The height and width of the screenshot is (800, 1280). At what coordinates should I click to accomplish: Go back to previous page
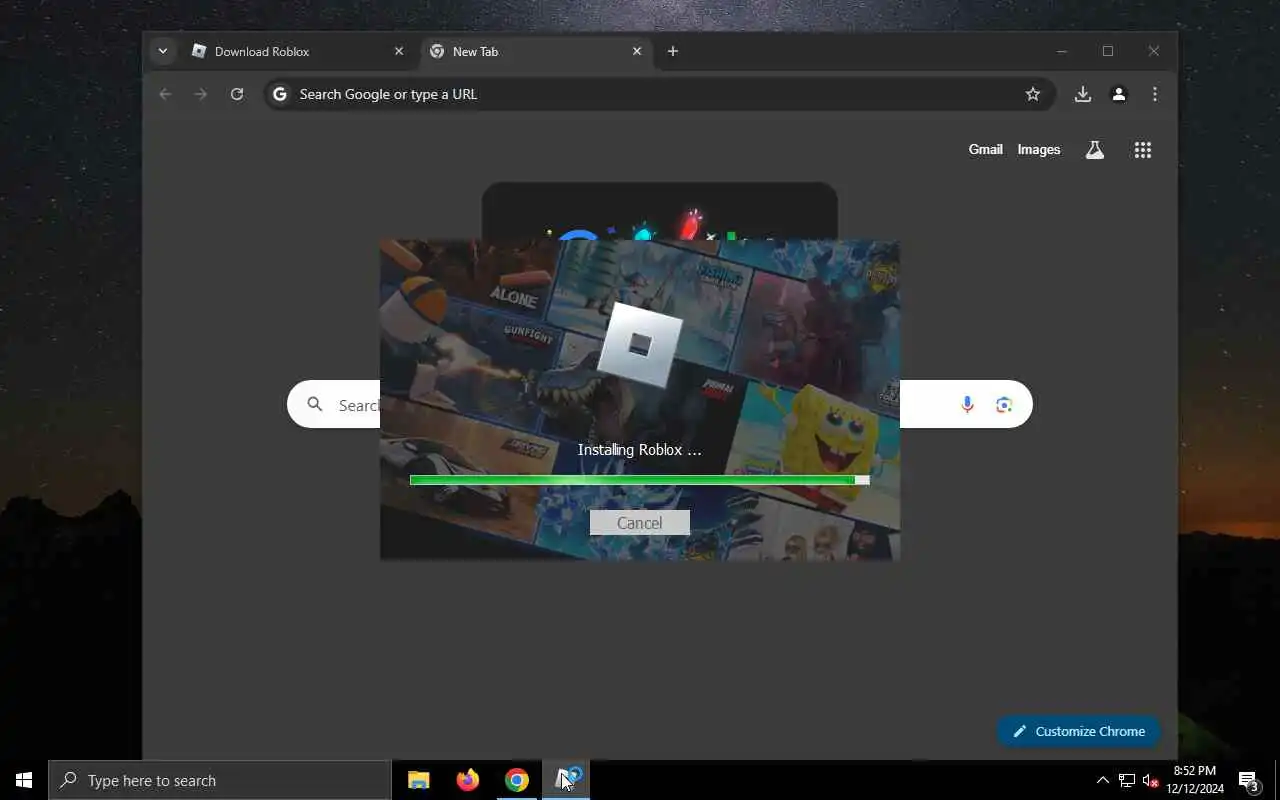pos(165,94)
